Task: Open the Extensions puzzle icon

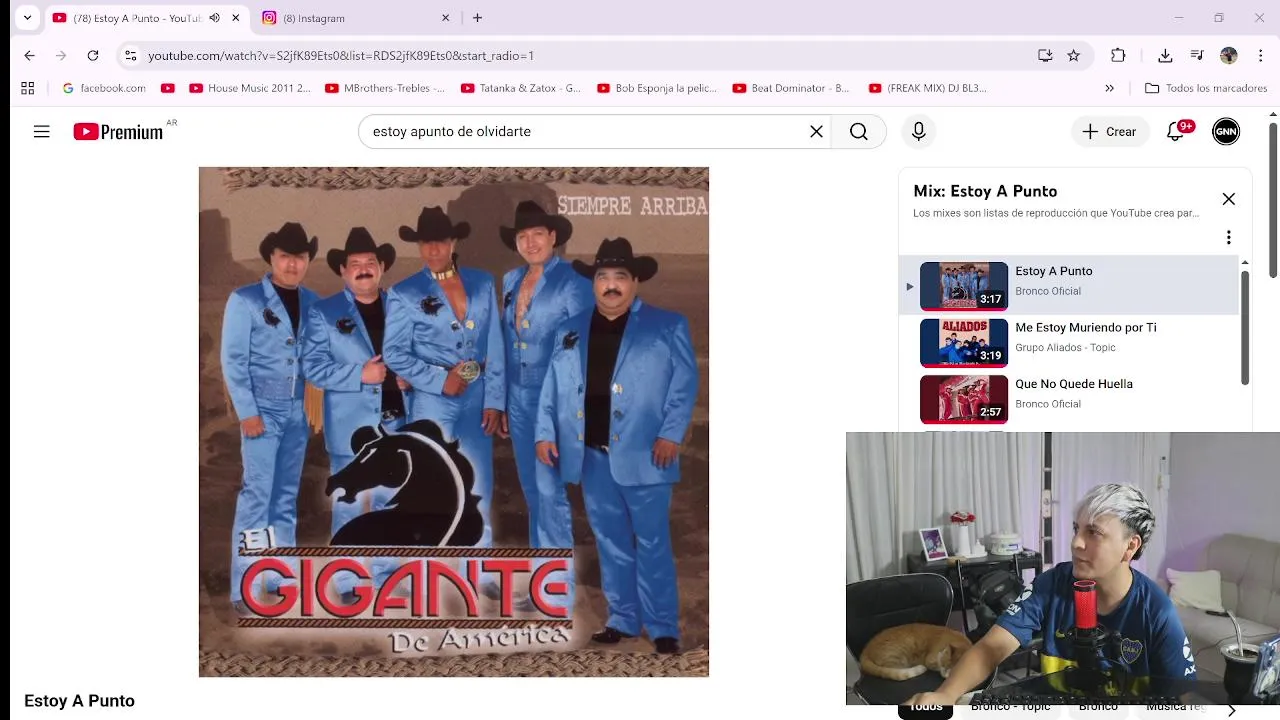Action: coord(1118,56)
